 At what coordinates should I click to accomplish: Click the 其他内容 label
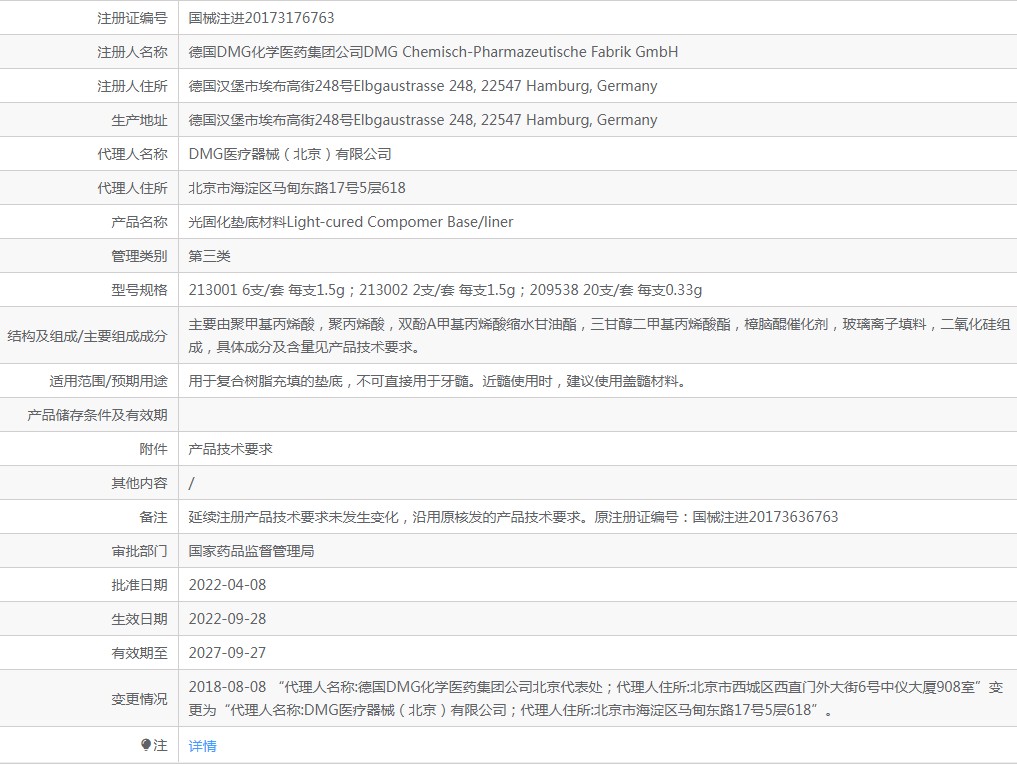pos(139,483)
